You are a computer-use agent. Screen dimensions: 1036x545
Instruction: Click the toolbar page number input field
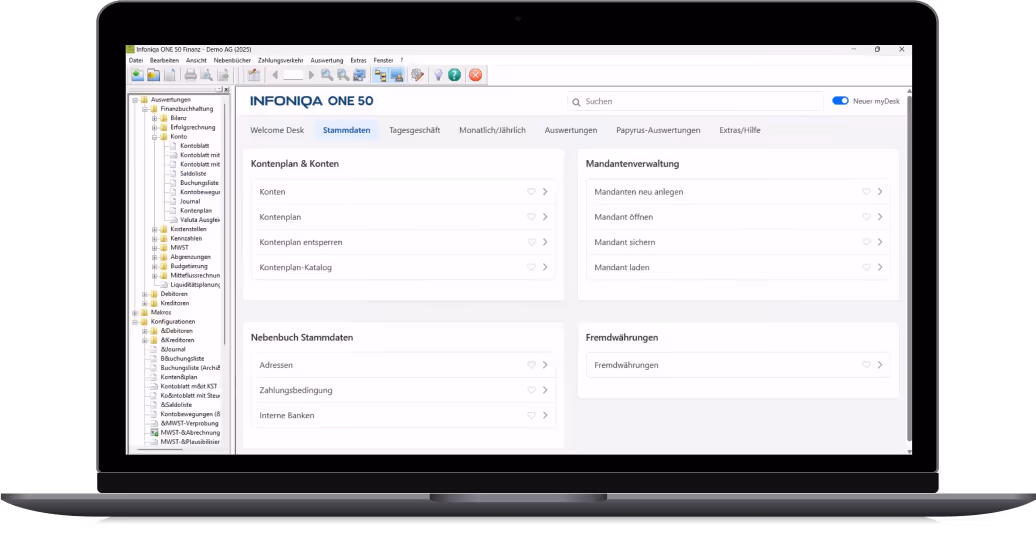click(293, 75)
